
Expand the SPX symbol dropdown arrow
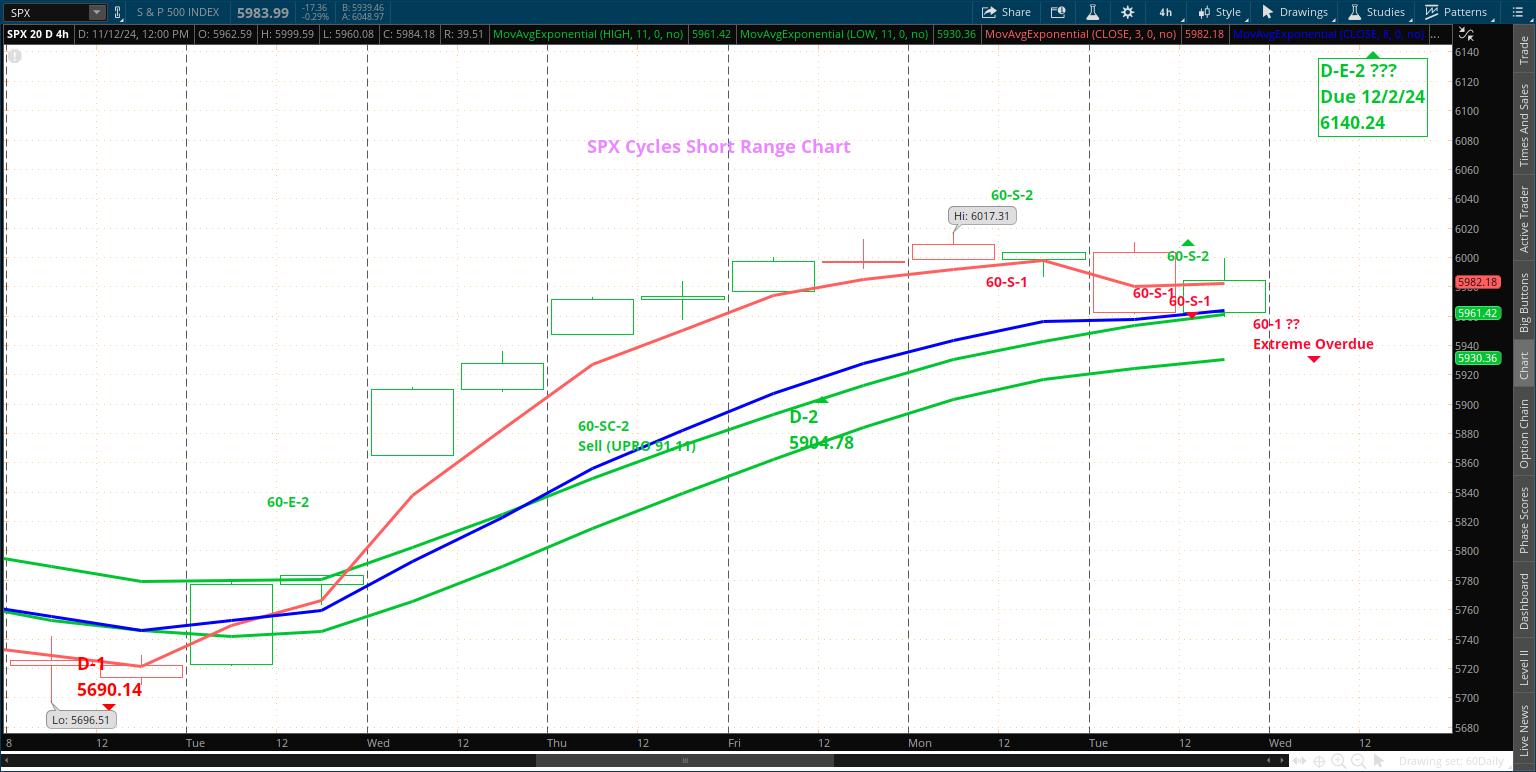96,13
